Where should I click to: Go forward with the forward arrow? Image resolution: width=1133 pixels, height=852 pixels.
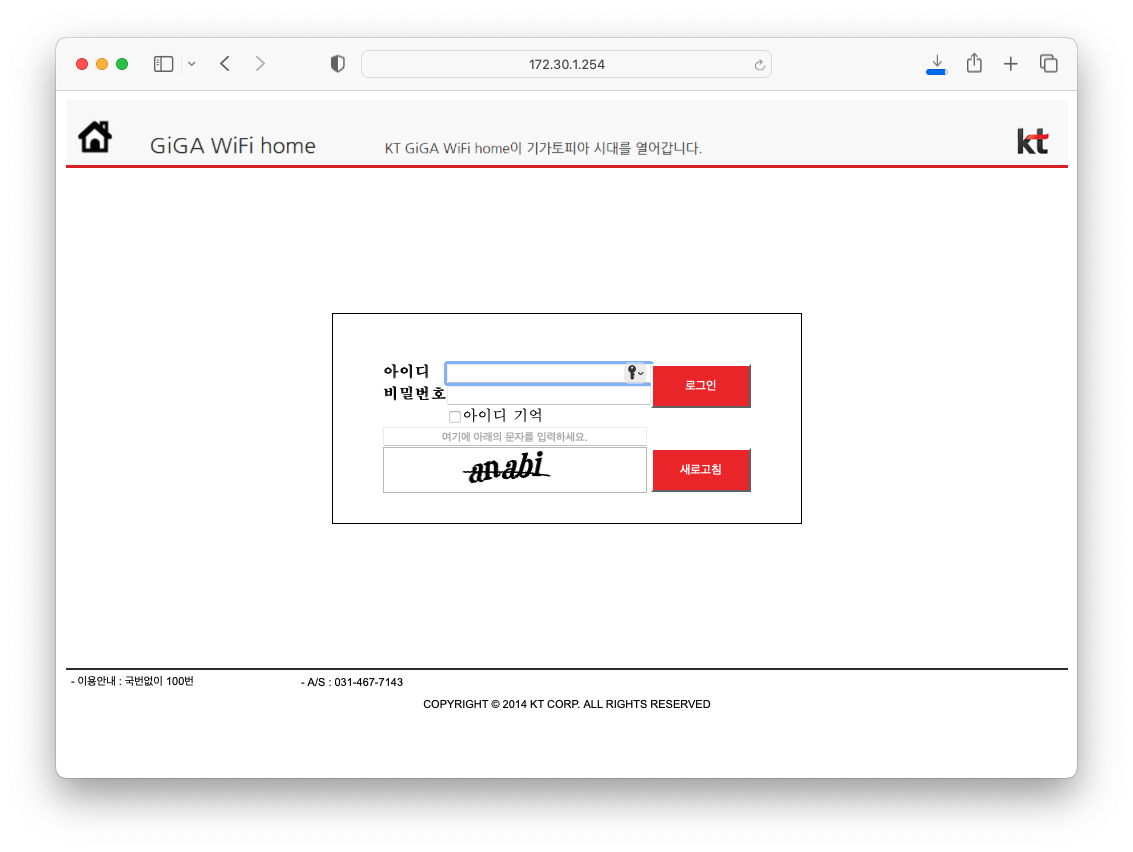pos(260,64)
